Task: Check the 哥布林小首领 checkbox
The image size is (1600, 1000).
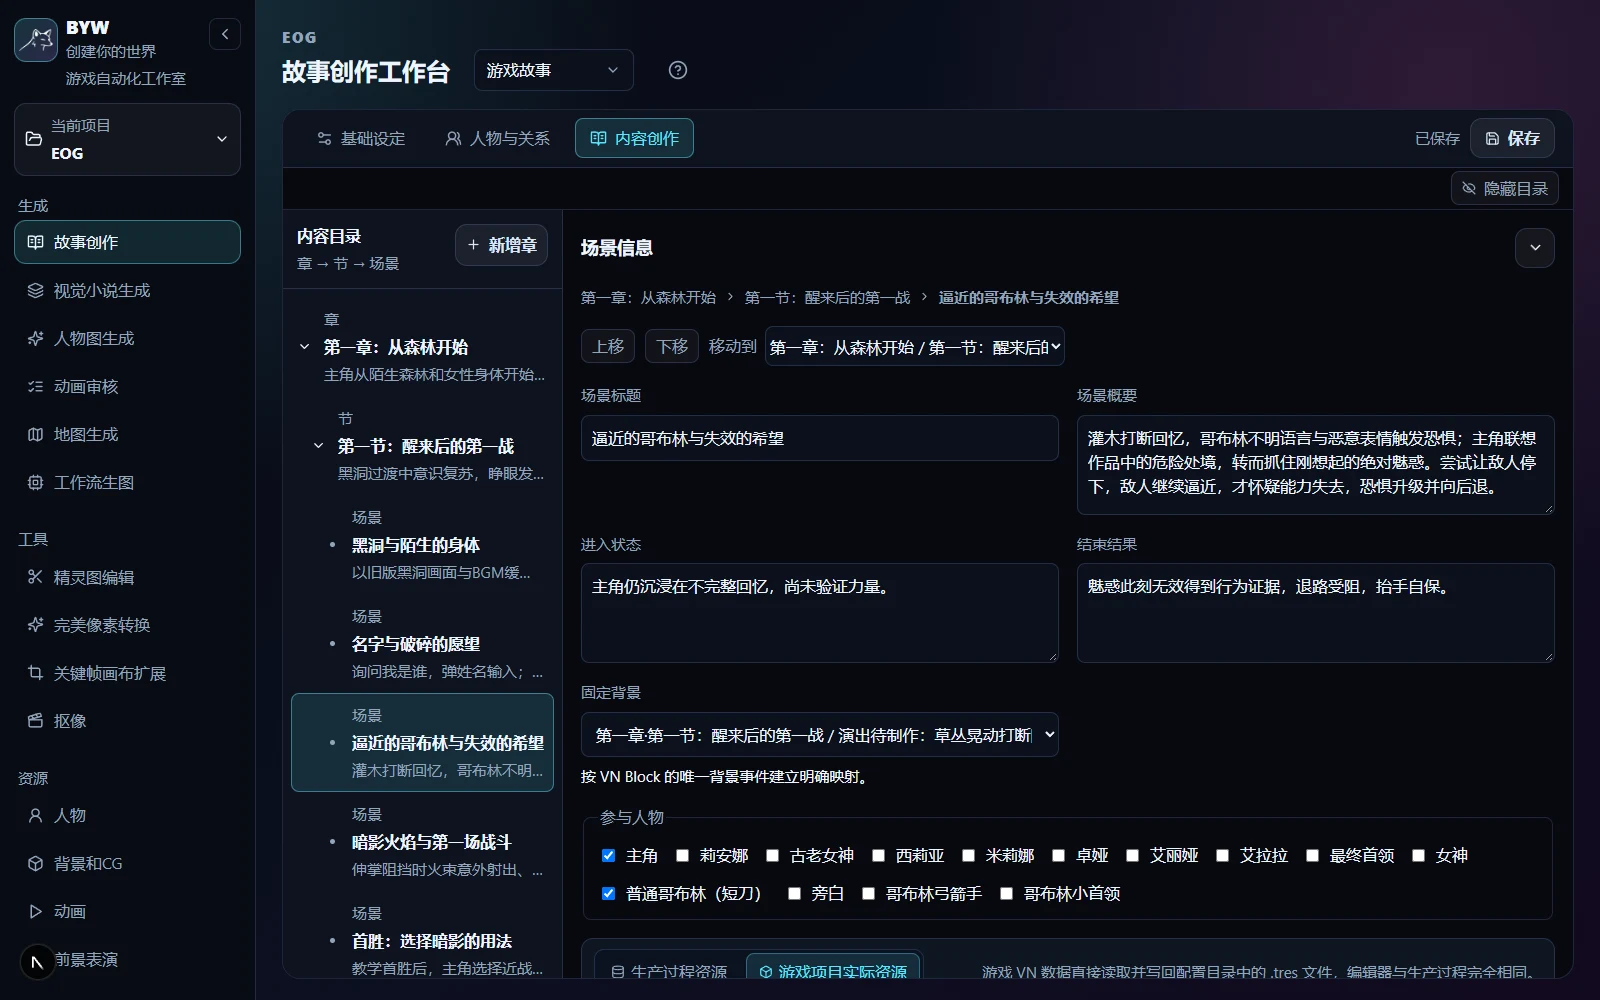Action: tap(1006, 893)
